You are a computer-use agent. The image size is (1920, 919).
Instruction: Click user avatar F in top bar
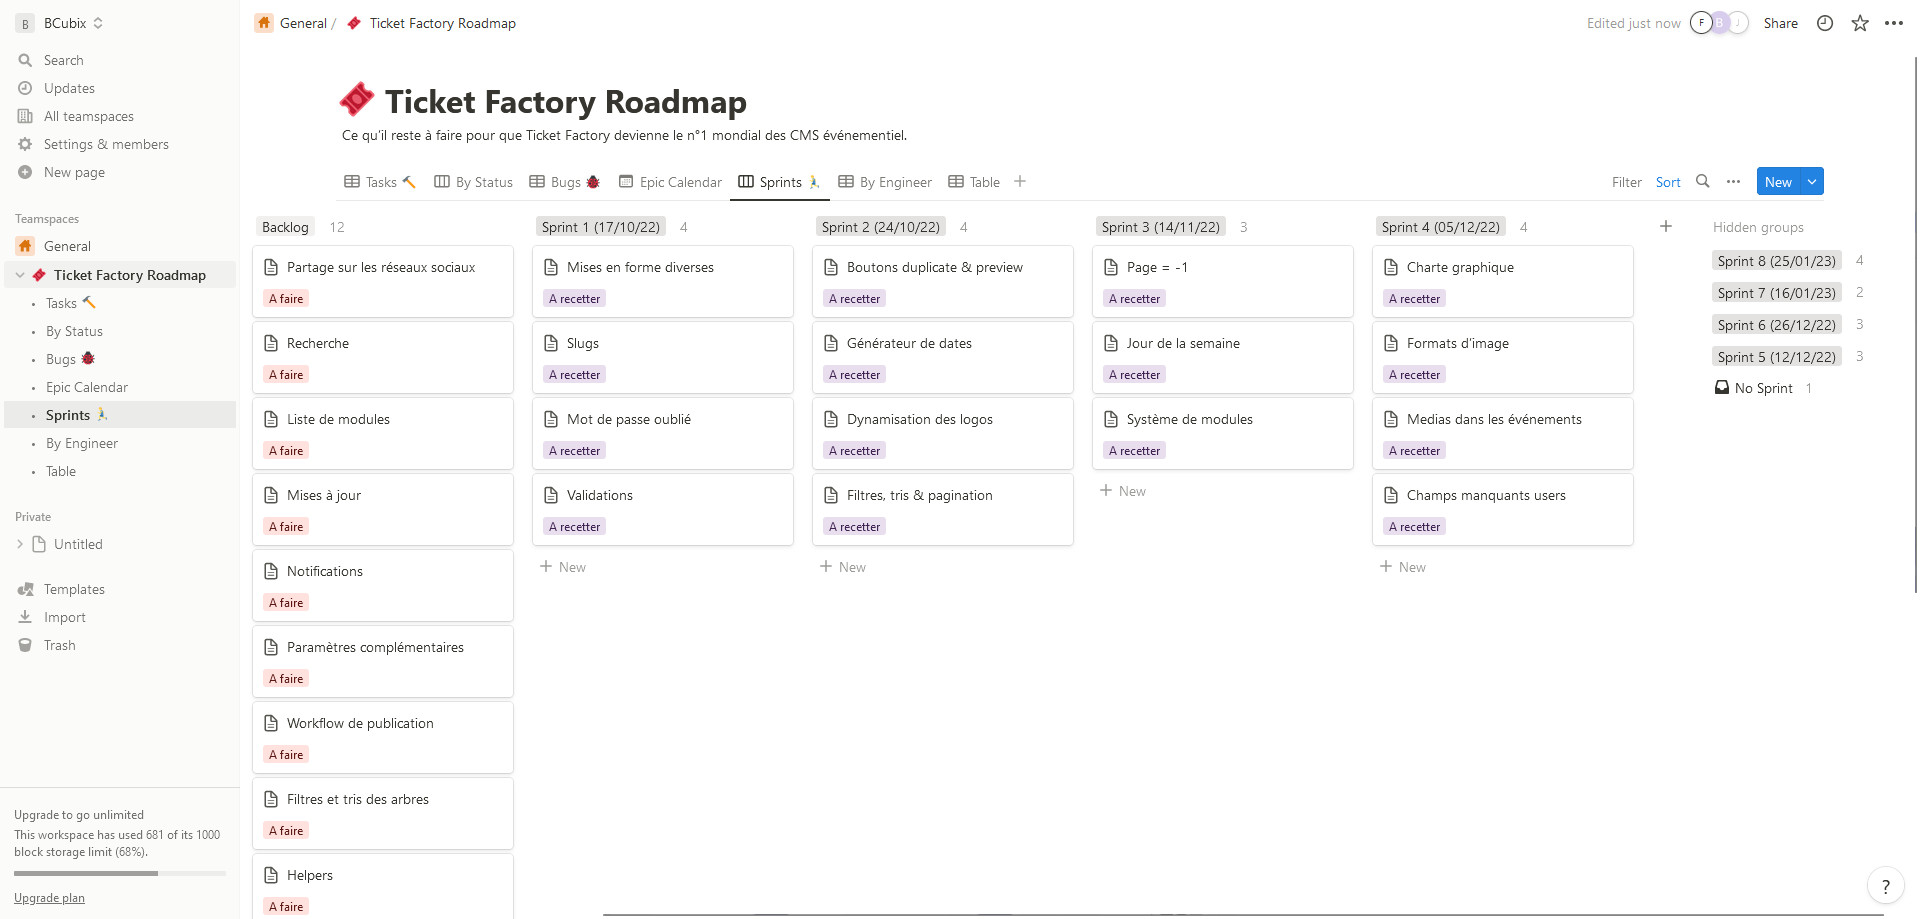(x=1701, y=23)
